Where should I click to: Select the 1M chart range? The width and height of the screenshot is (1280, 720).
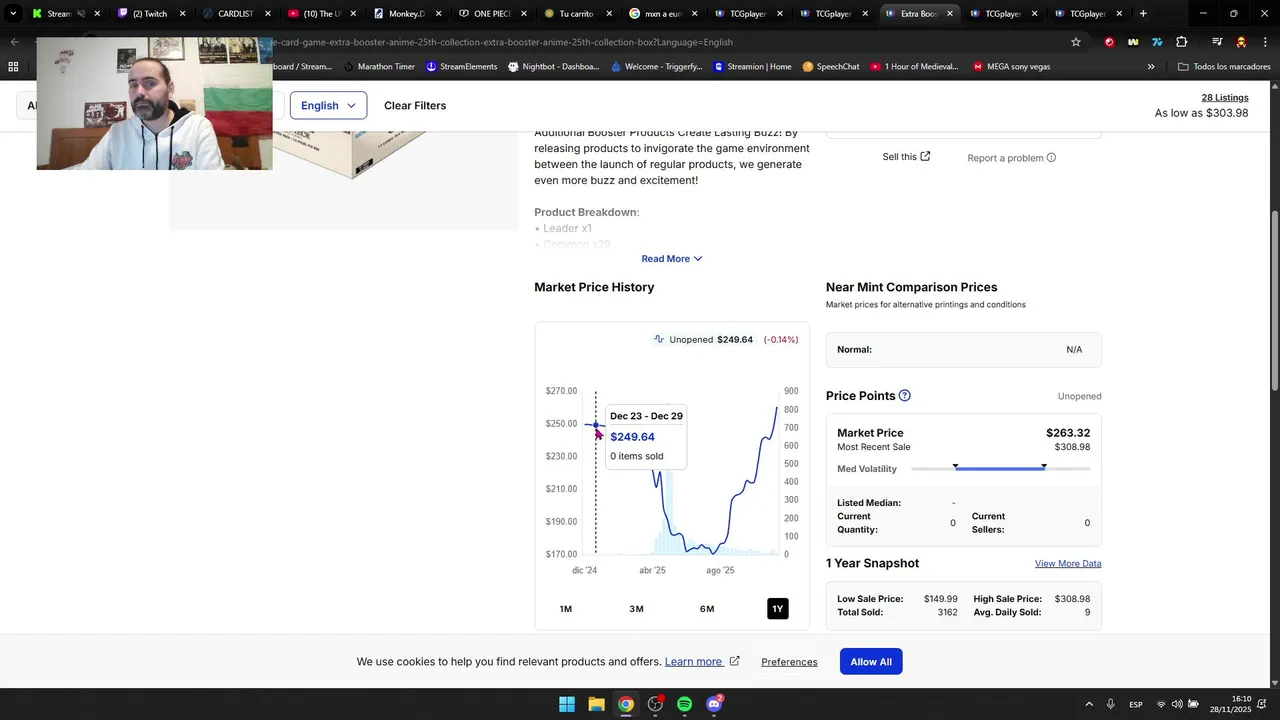[x=566, y=609]
